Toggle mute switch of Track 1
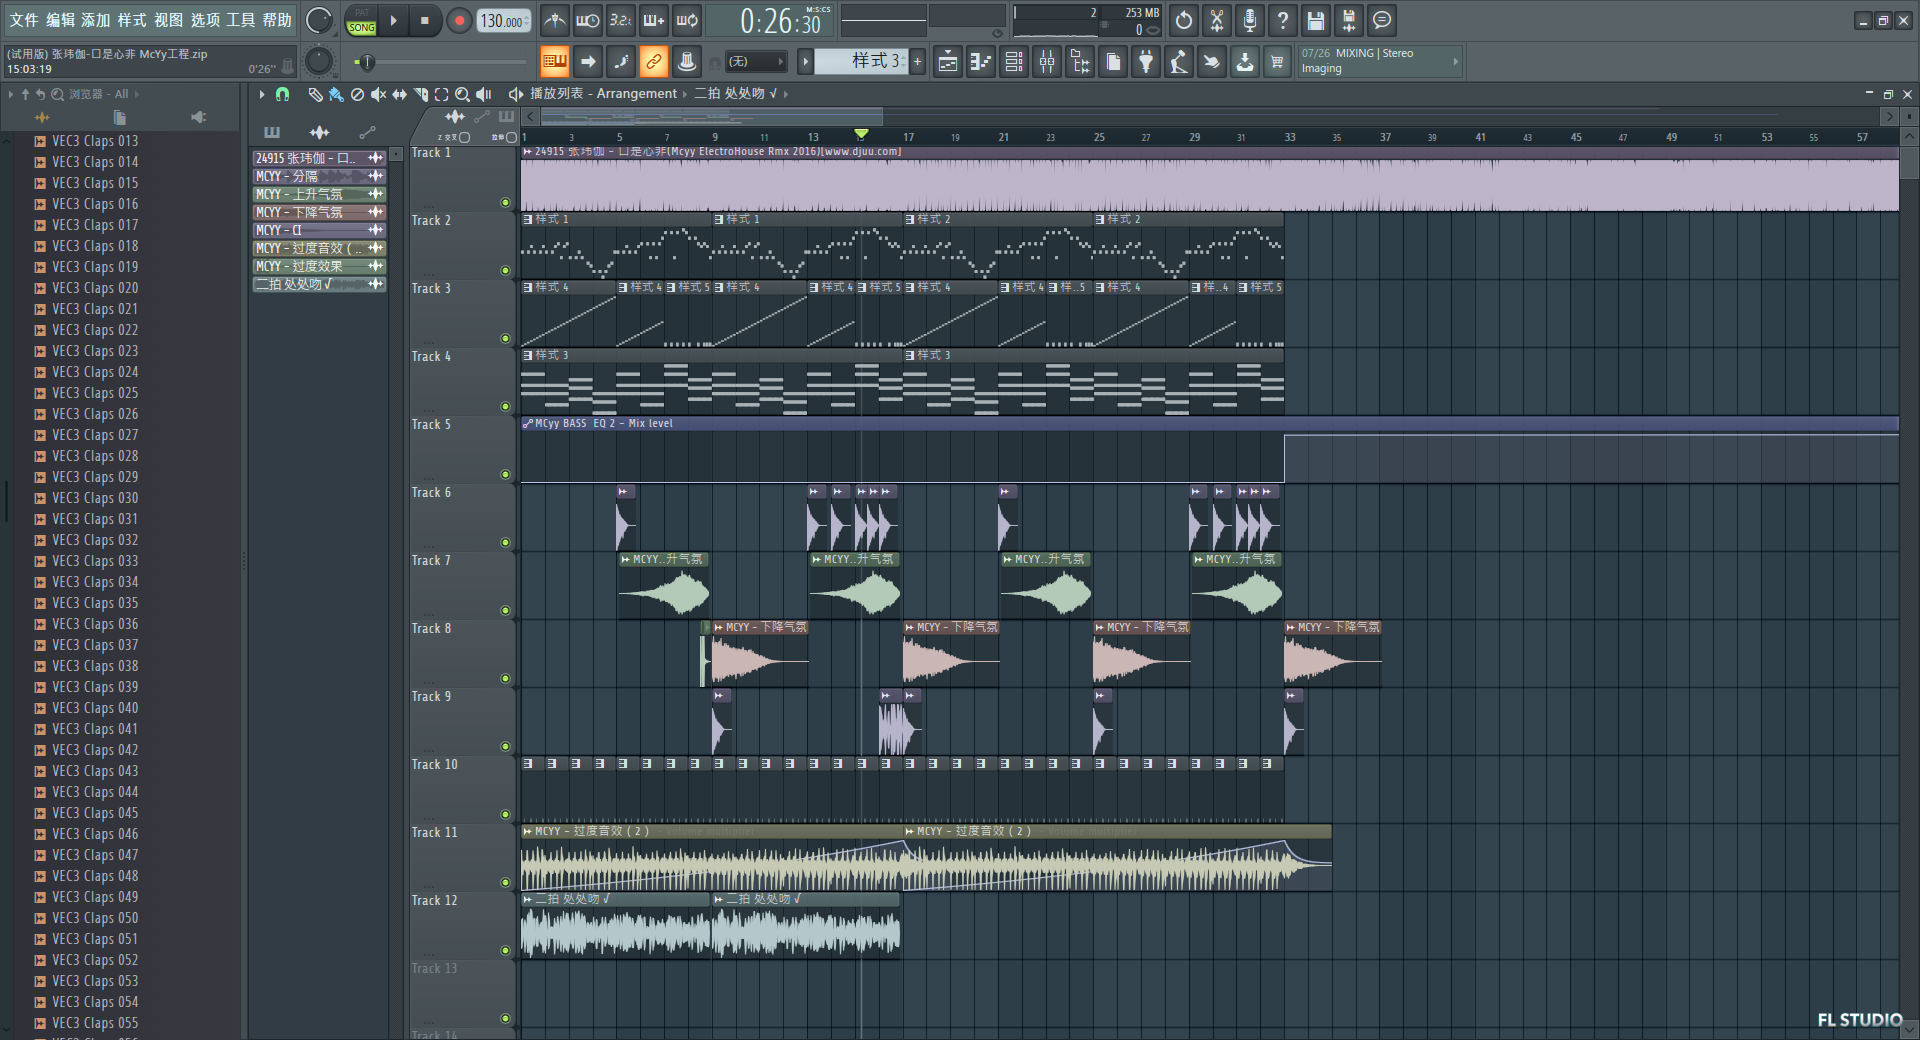The height and width of the screenshot is (1040, 1920). (505, 202)
